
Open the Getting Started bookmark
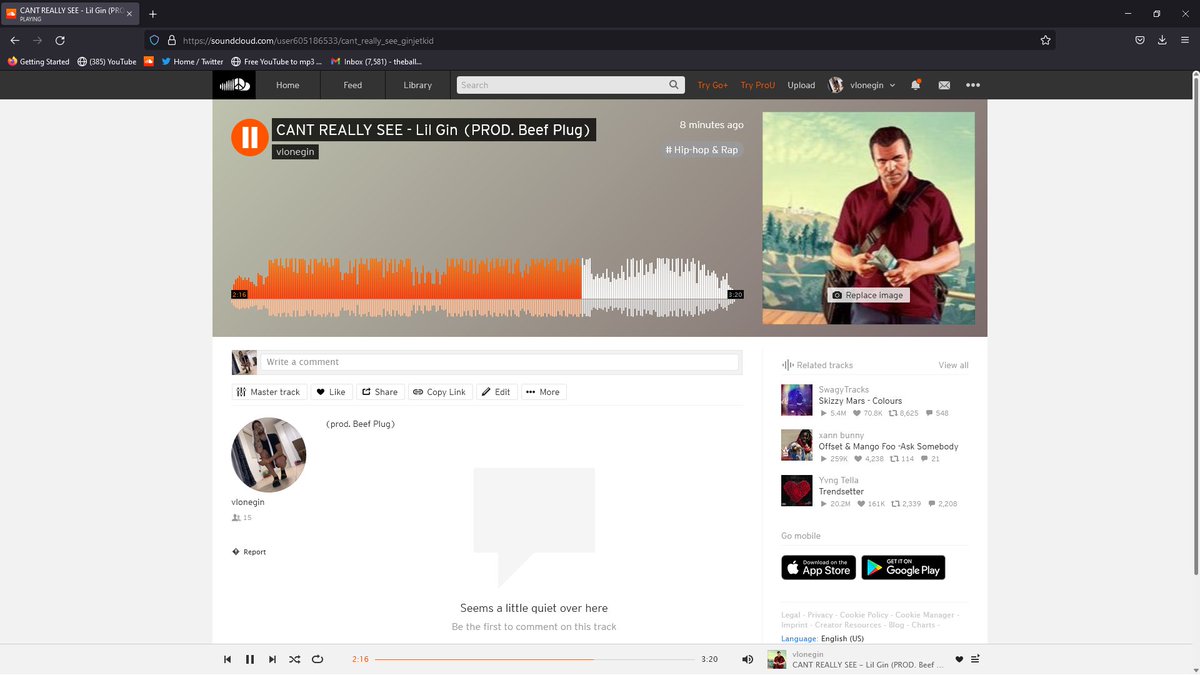pos(38,61)
